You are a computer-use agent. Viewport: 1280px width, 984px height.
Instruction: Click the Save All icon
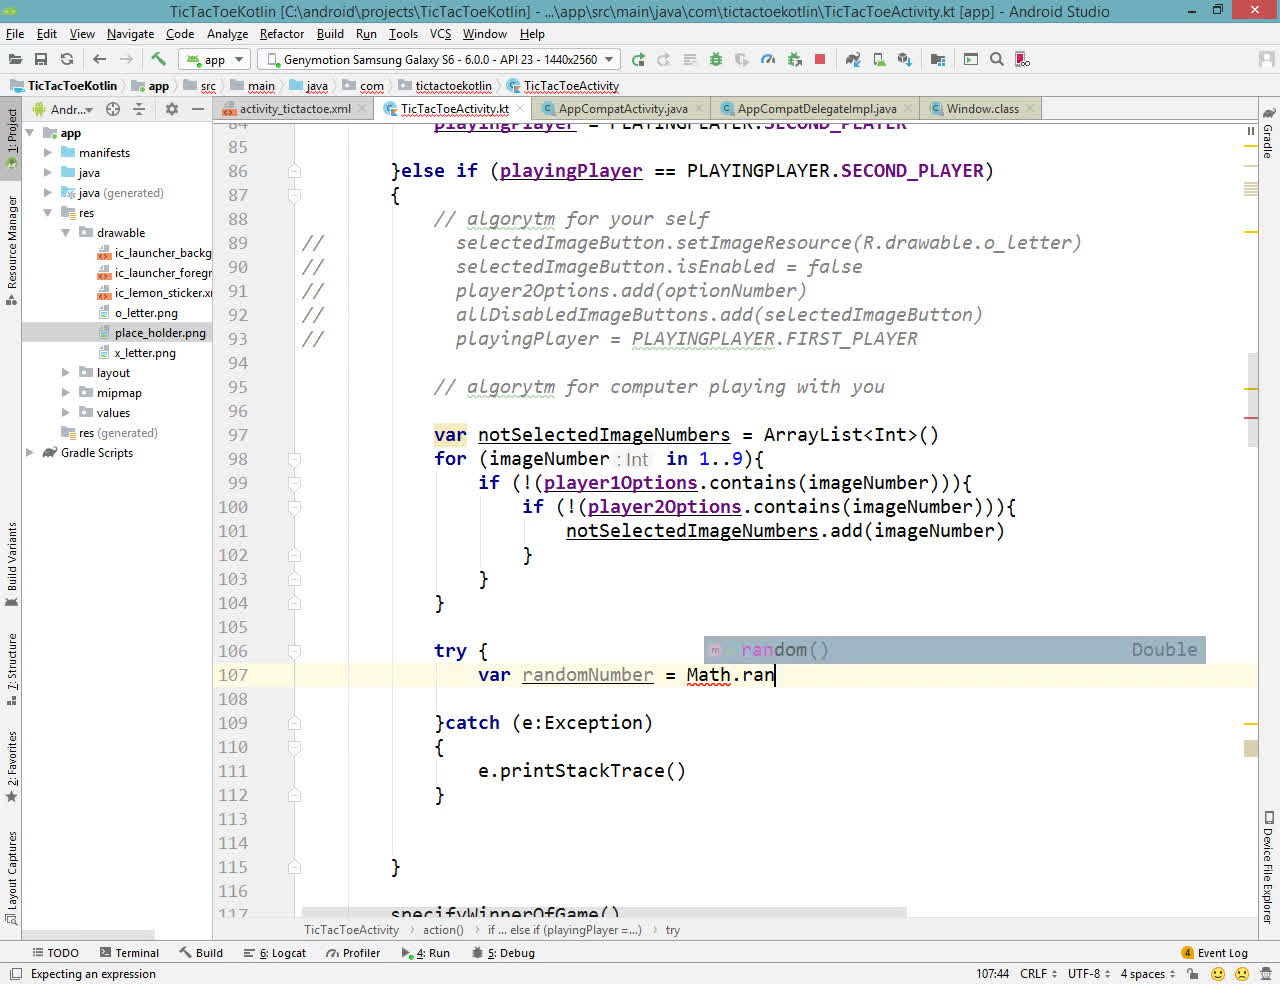[x=41, y=60]
